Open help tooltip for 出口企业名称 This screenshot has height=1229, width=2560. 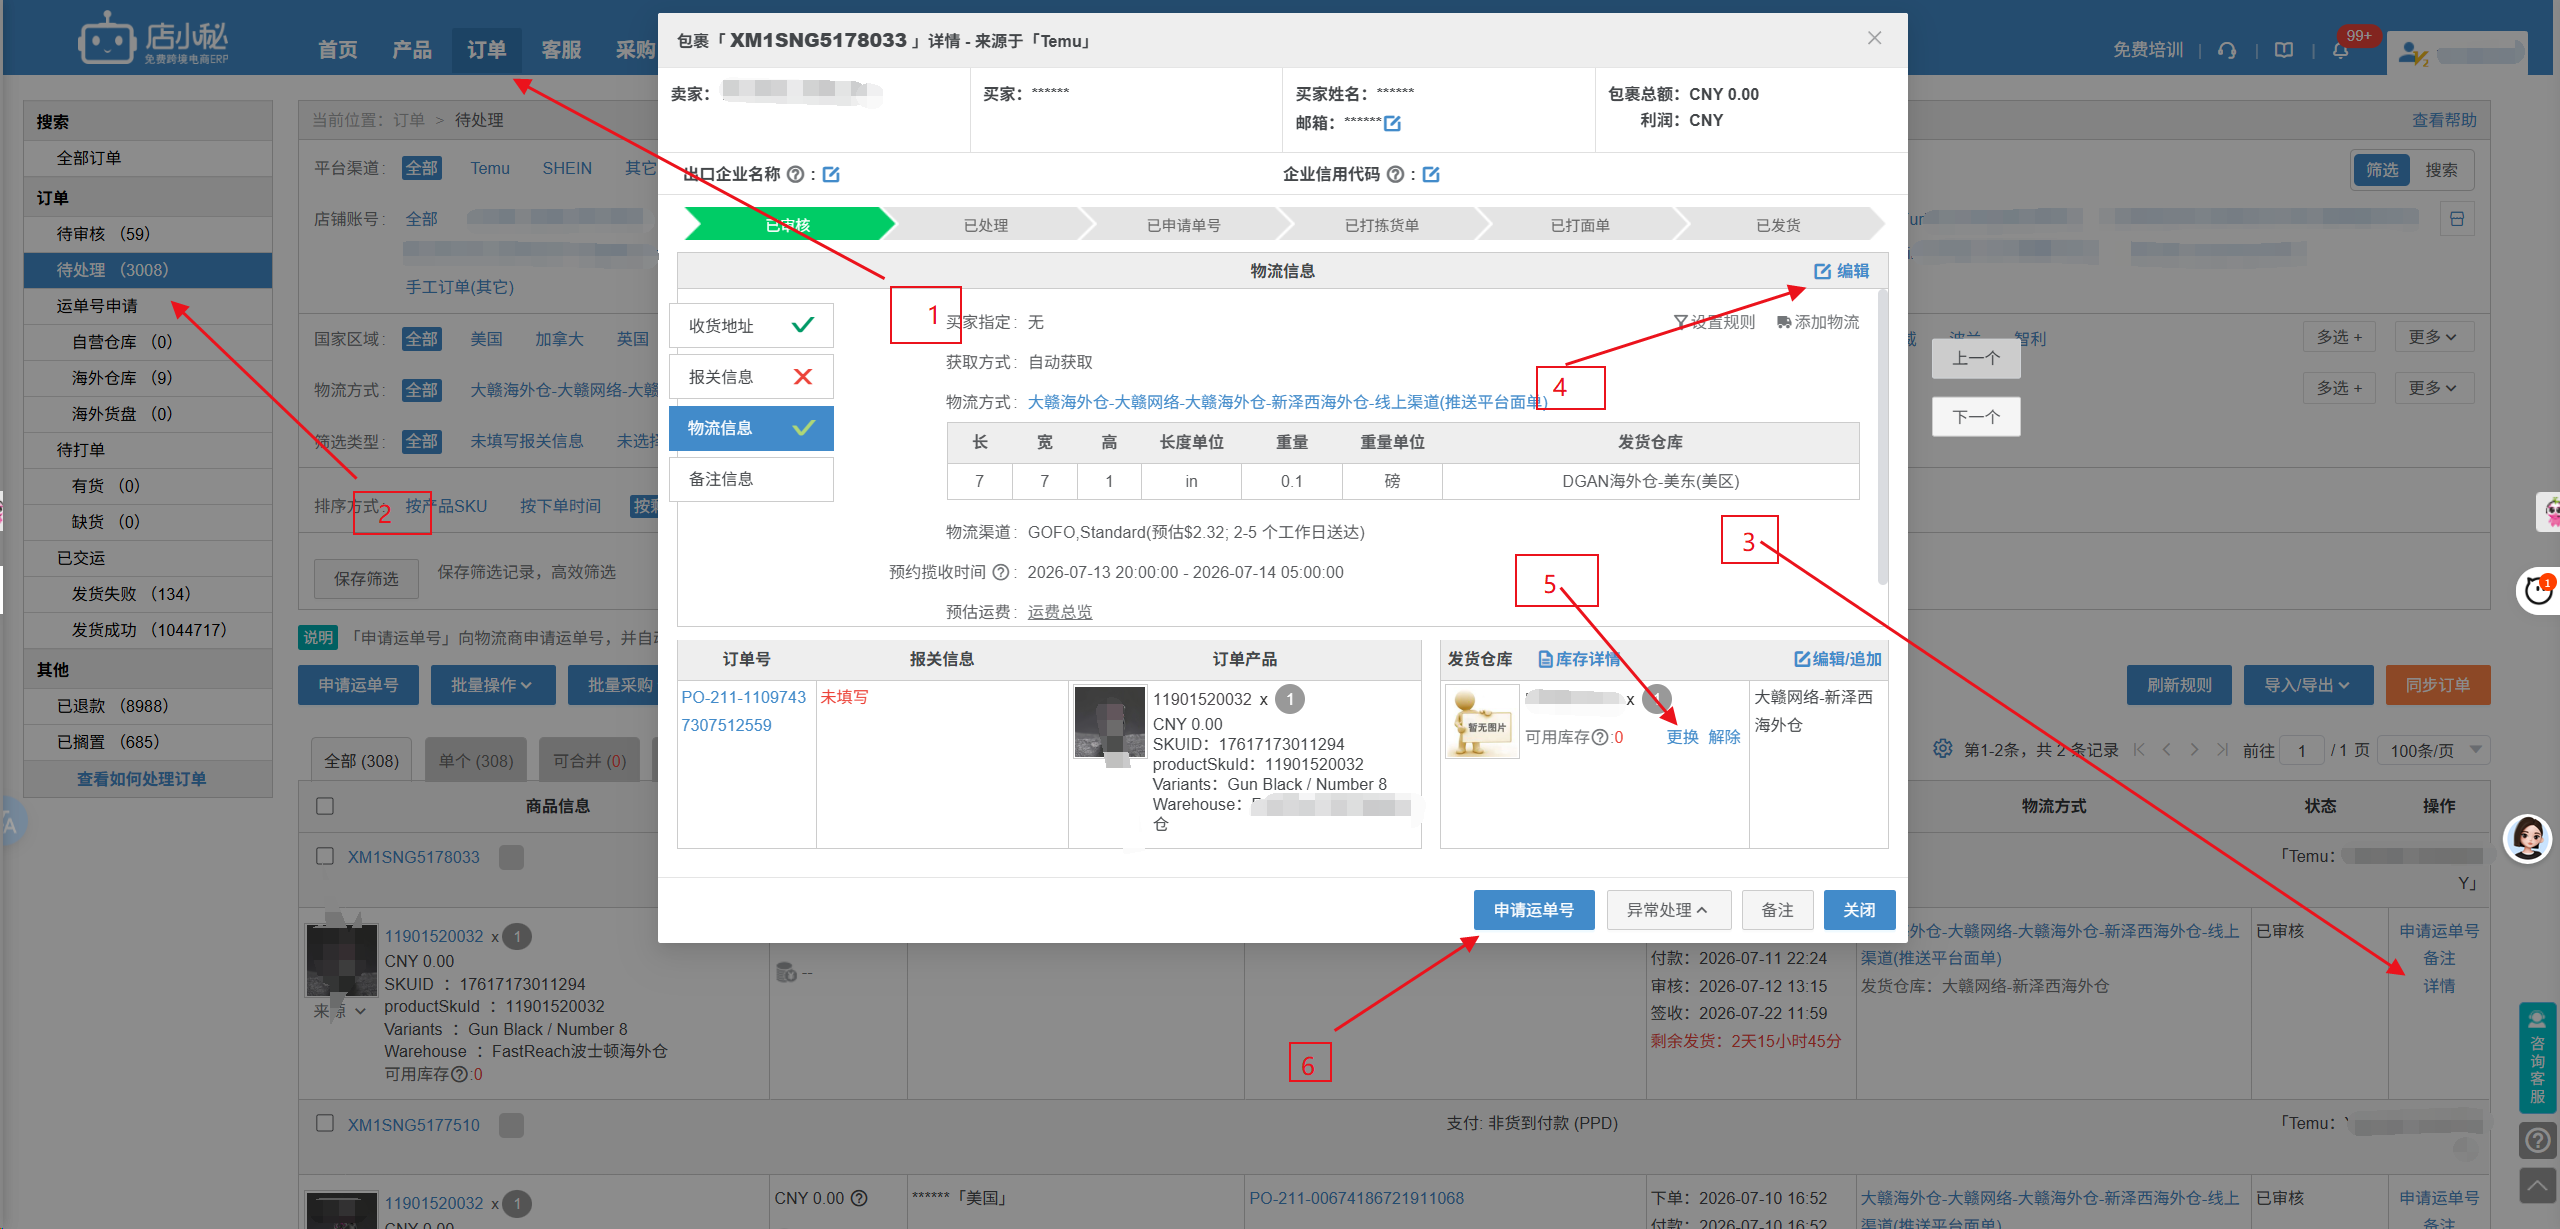tap(795, 174)
